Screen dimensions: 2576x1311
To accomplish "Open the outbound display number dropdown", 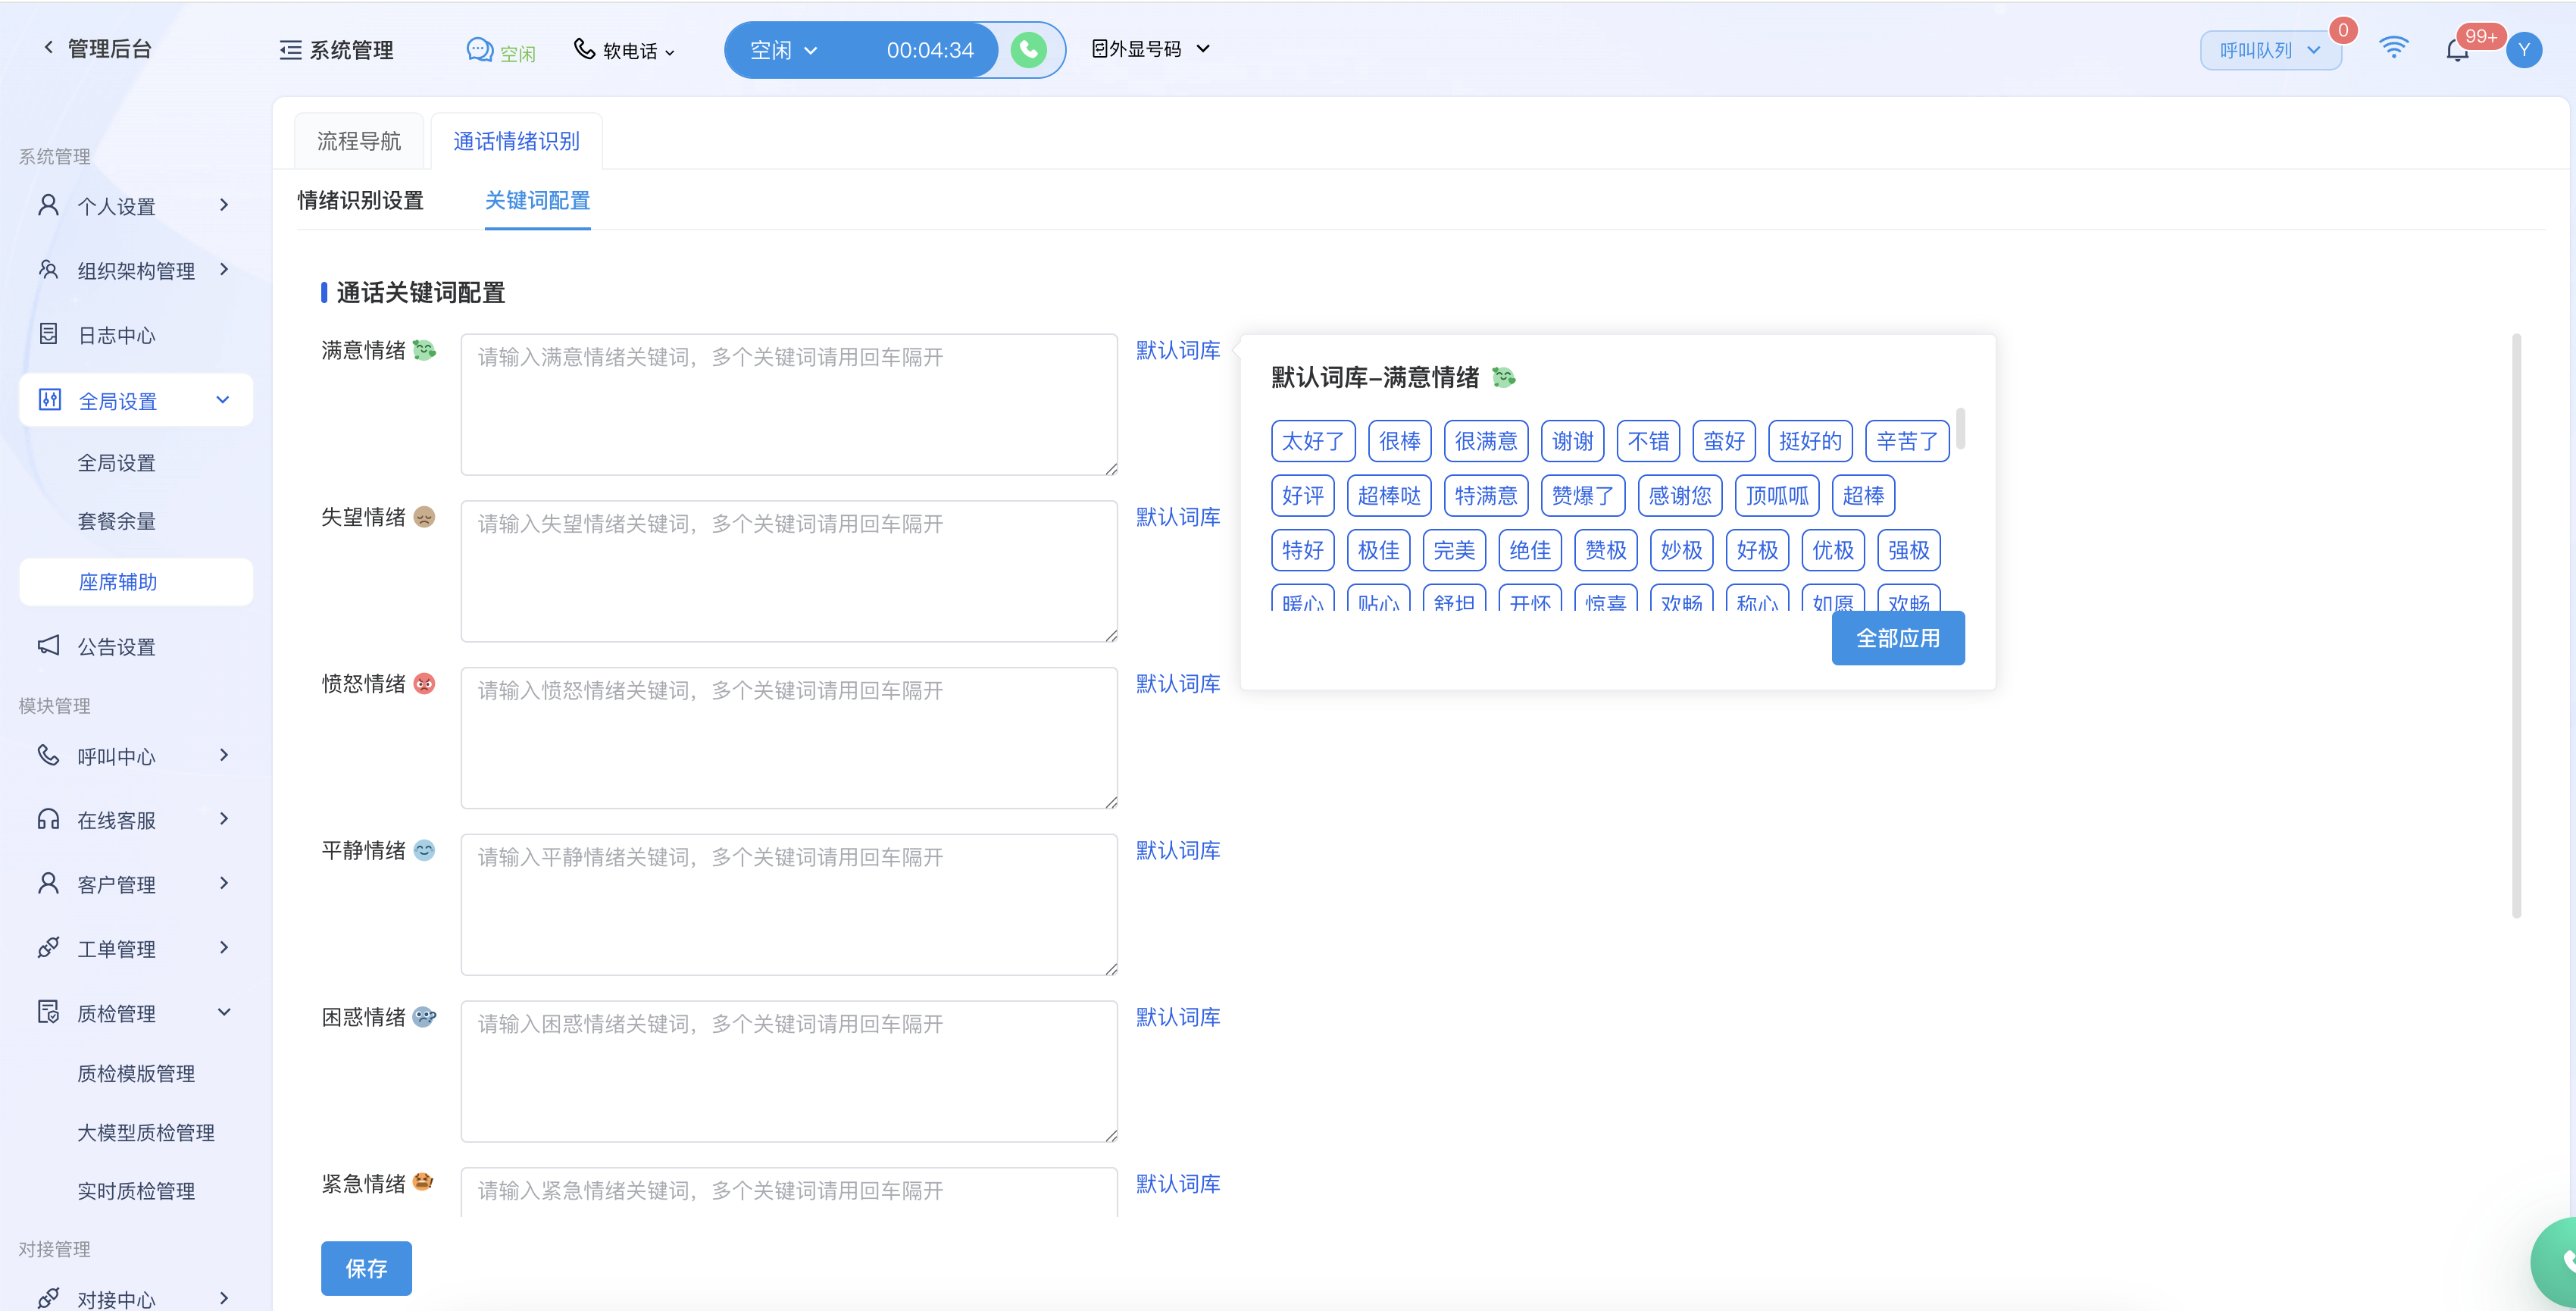I will click(x=1150, y=49).
